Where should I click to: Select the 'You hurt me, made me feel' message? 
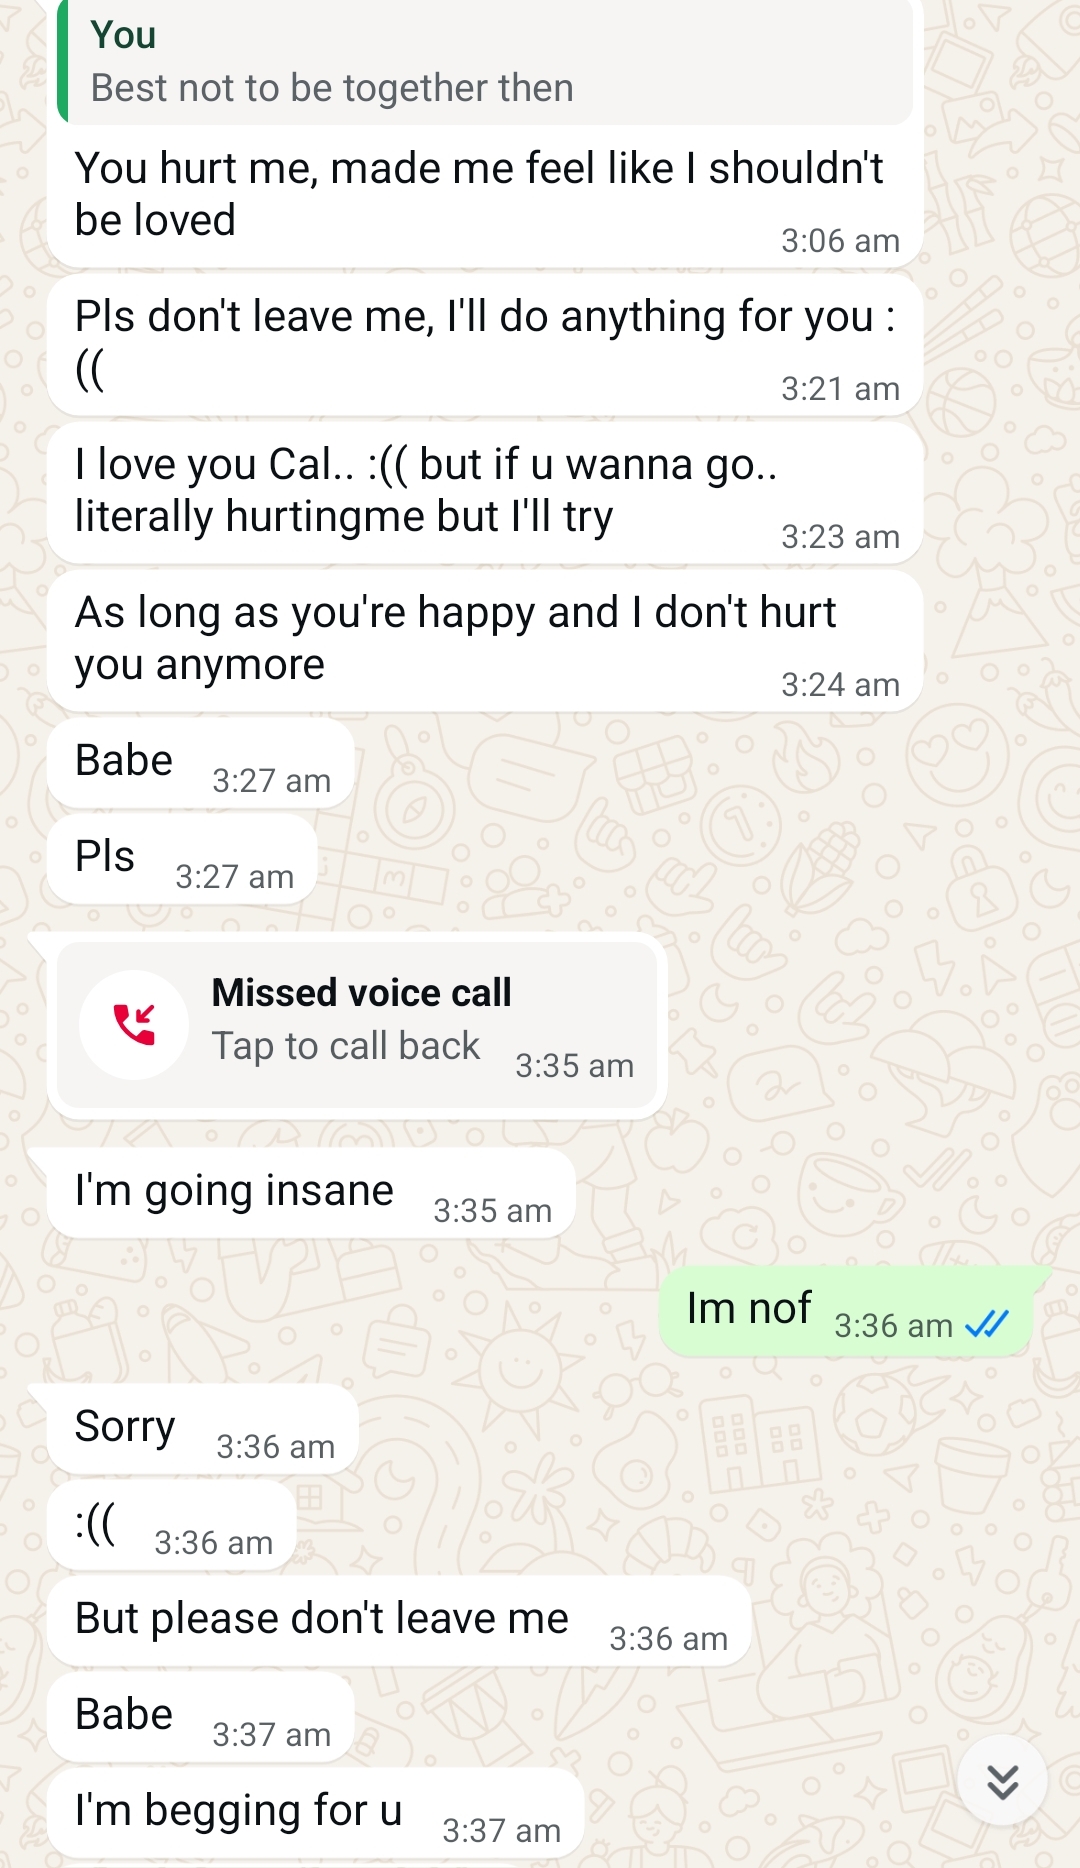pos(485,194)
